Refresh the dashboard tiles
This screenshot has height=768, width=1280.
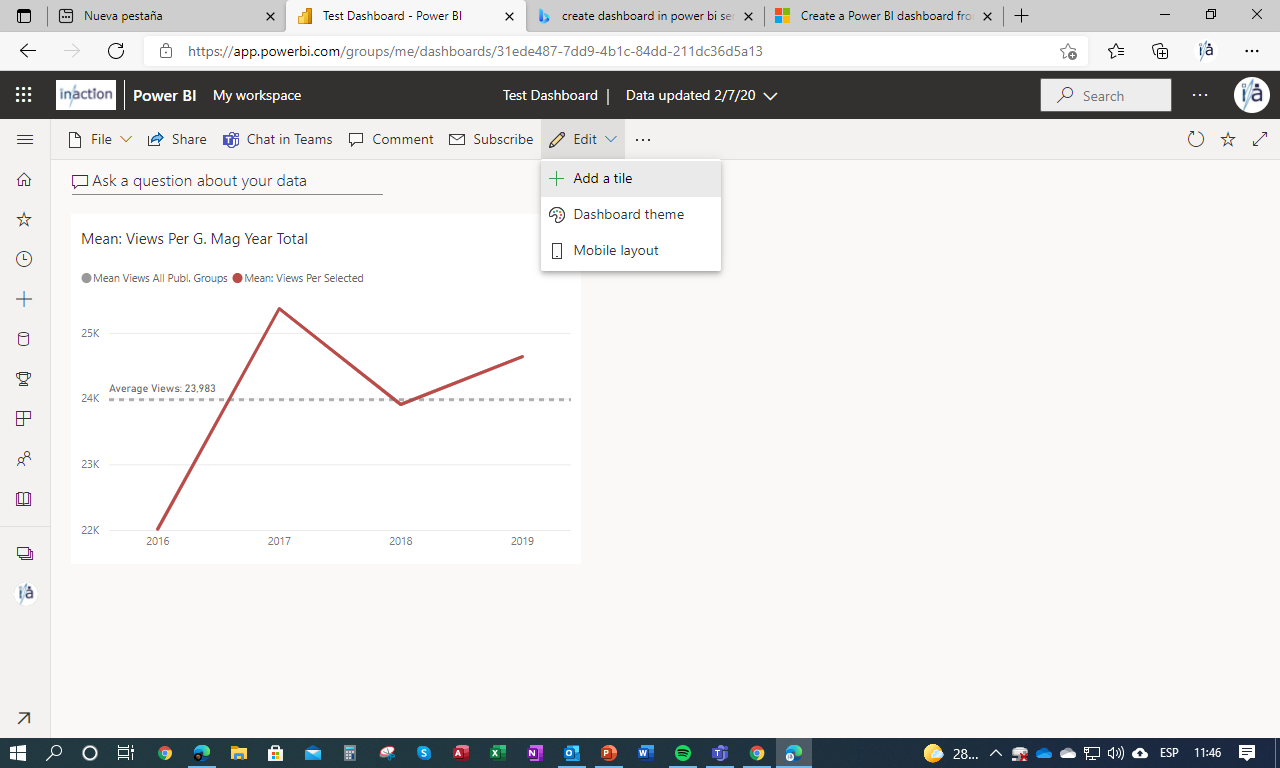(1196, 139)
